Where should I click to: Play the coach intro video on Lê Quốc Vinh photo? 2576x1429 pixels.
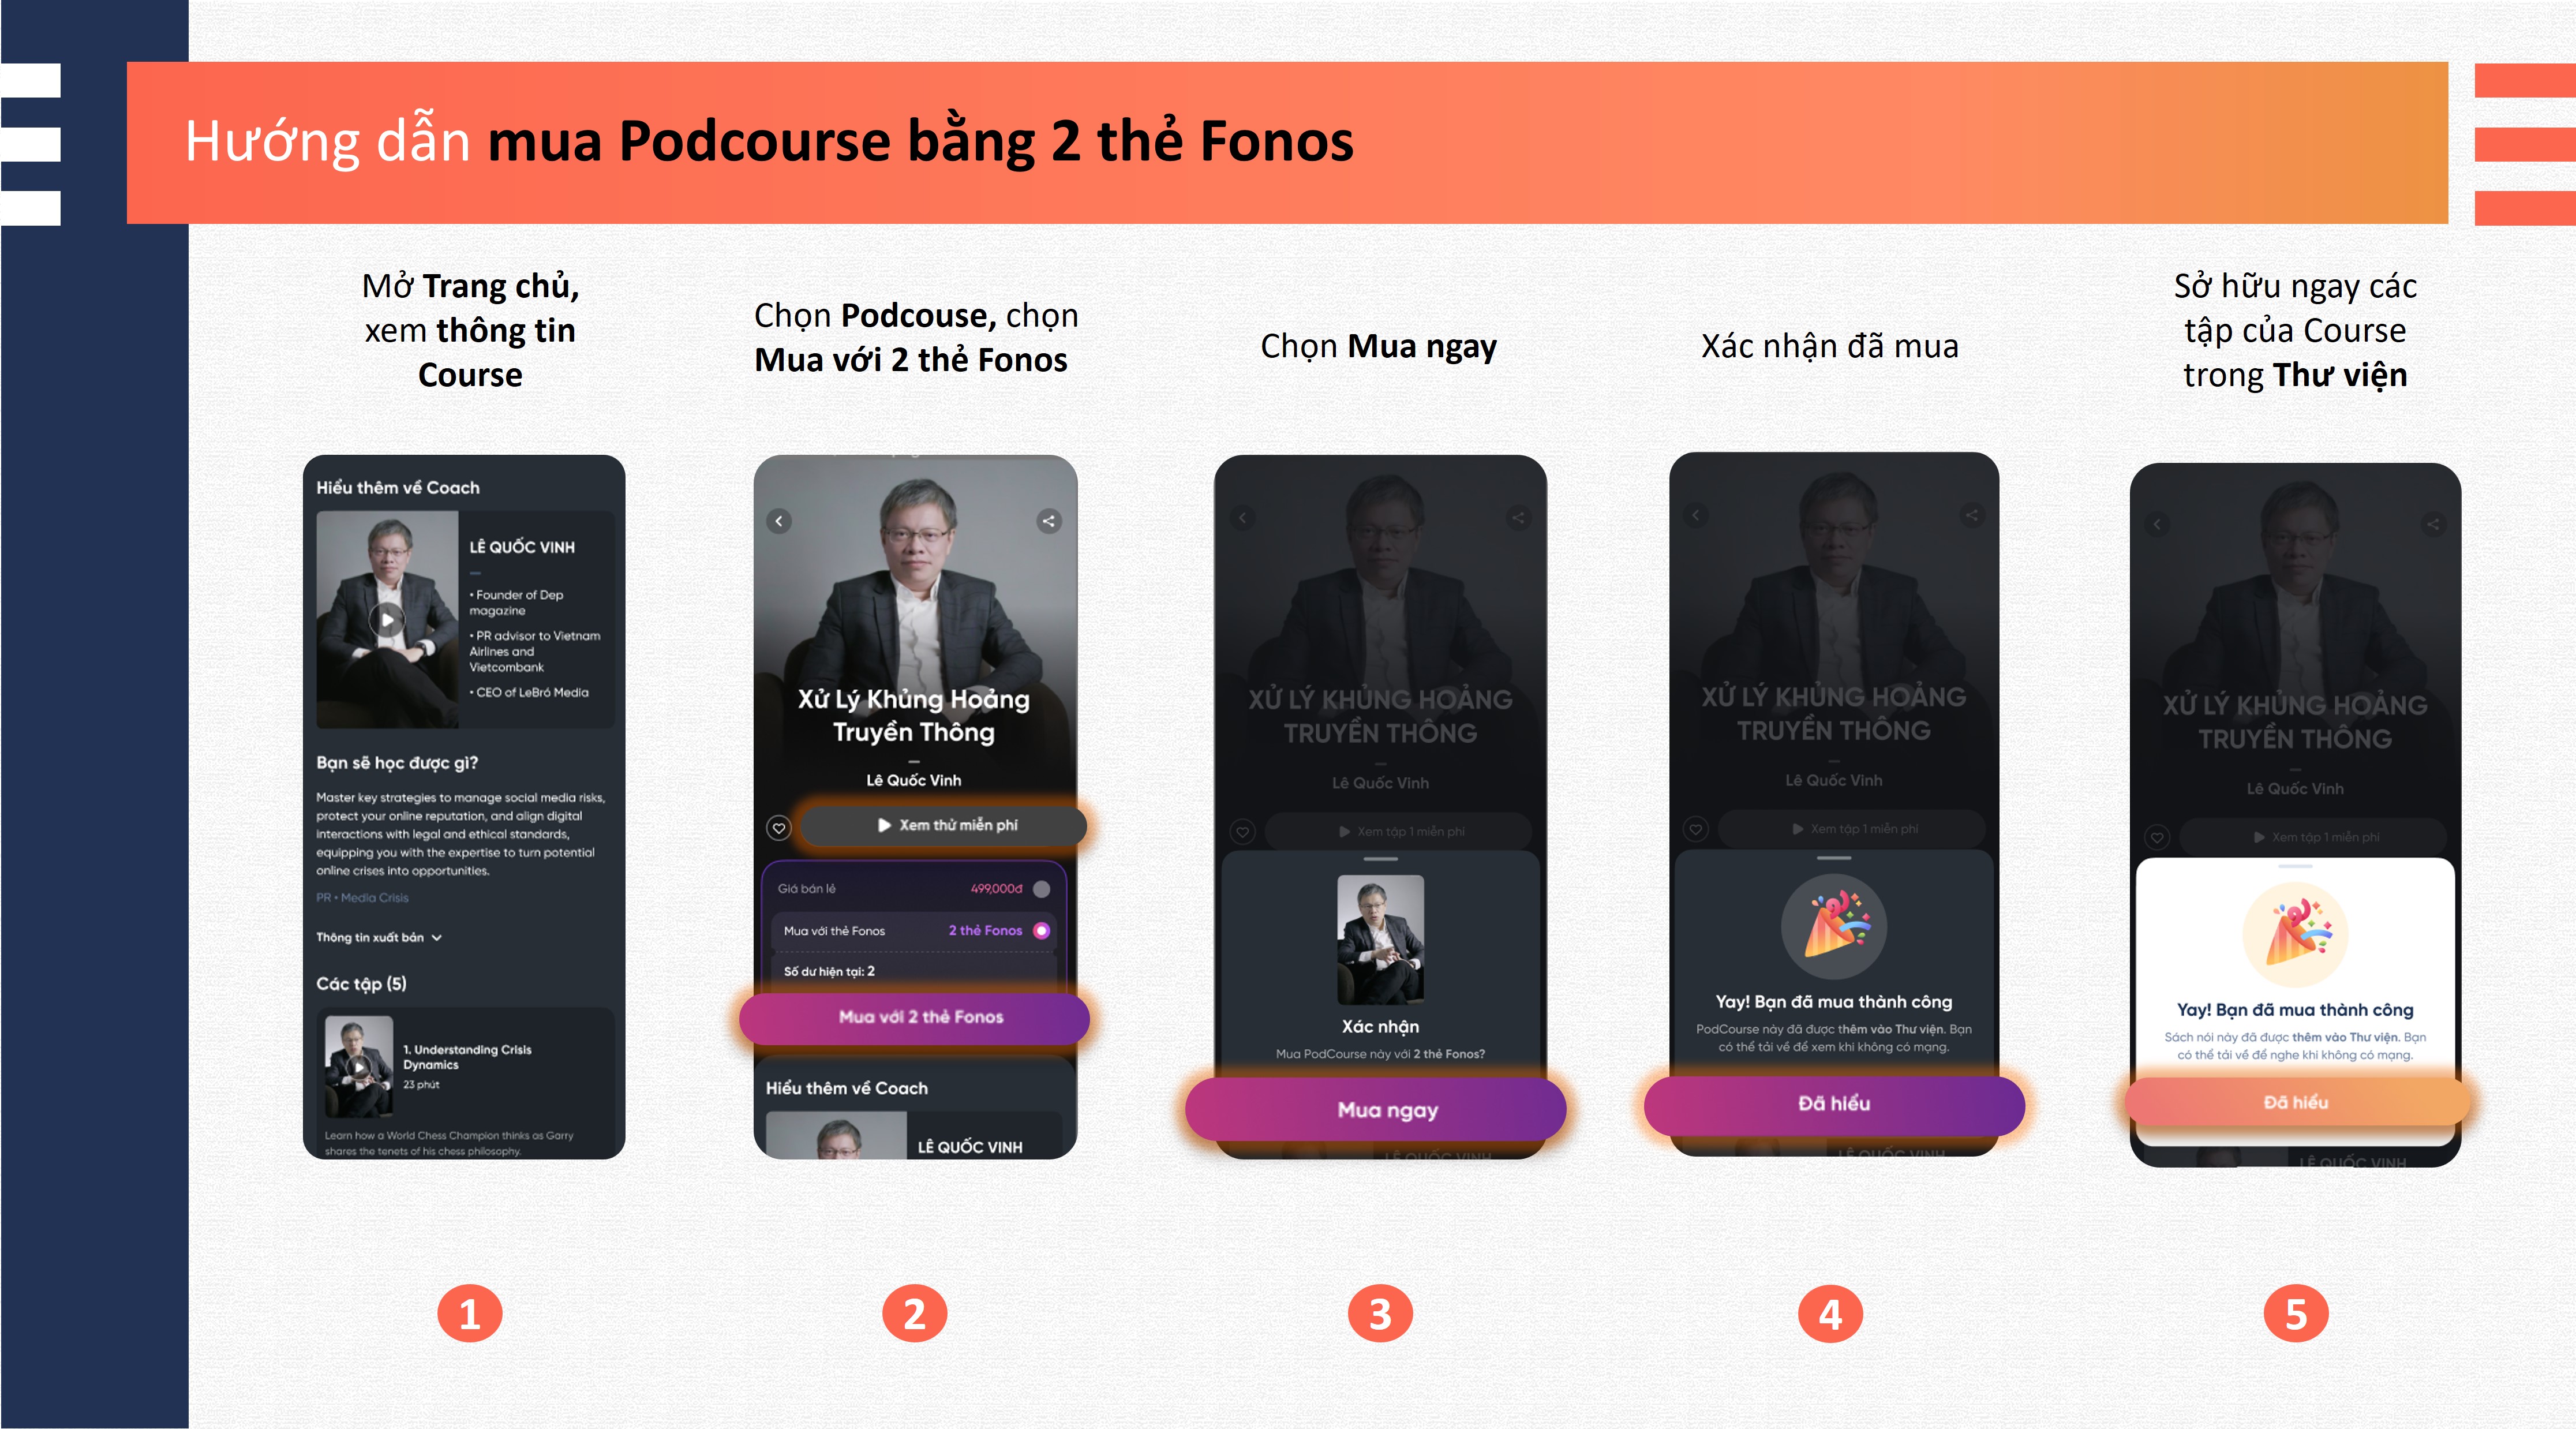387,619
